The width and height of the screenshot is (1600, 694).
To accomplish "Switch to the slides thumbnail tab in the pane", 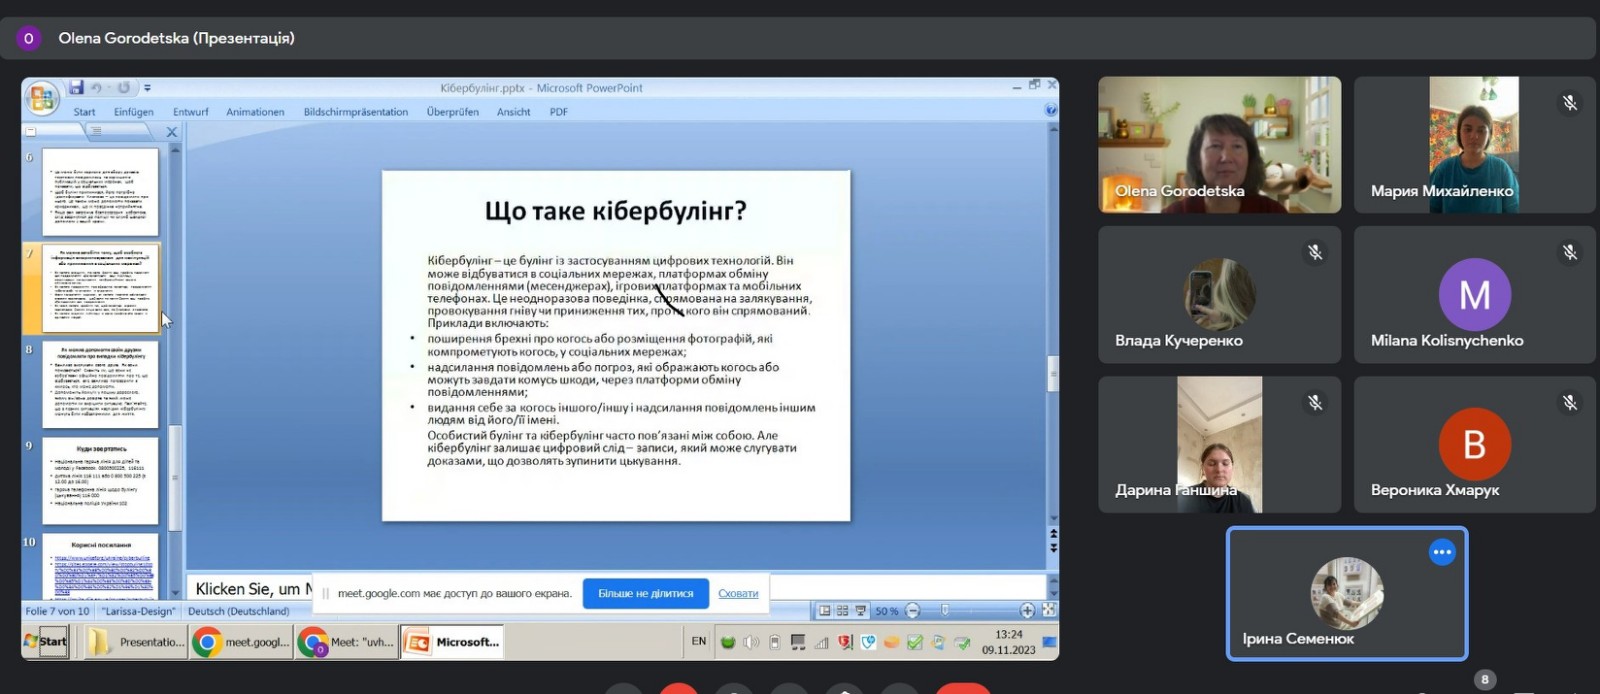I will [x=31, y=131].
